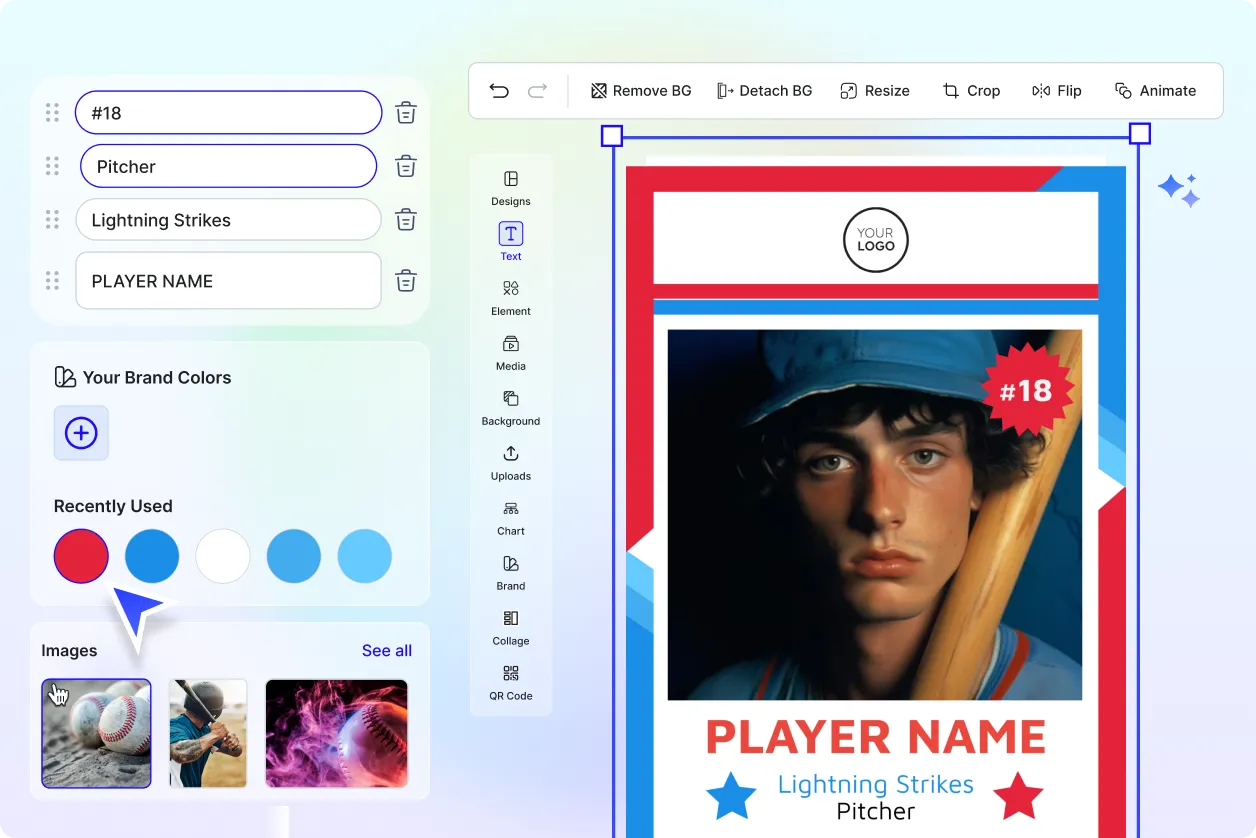Switch to the Brand tab
This screenshot has width=1256, height=838.
[x=510, y=572]
